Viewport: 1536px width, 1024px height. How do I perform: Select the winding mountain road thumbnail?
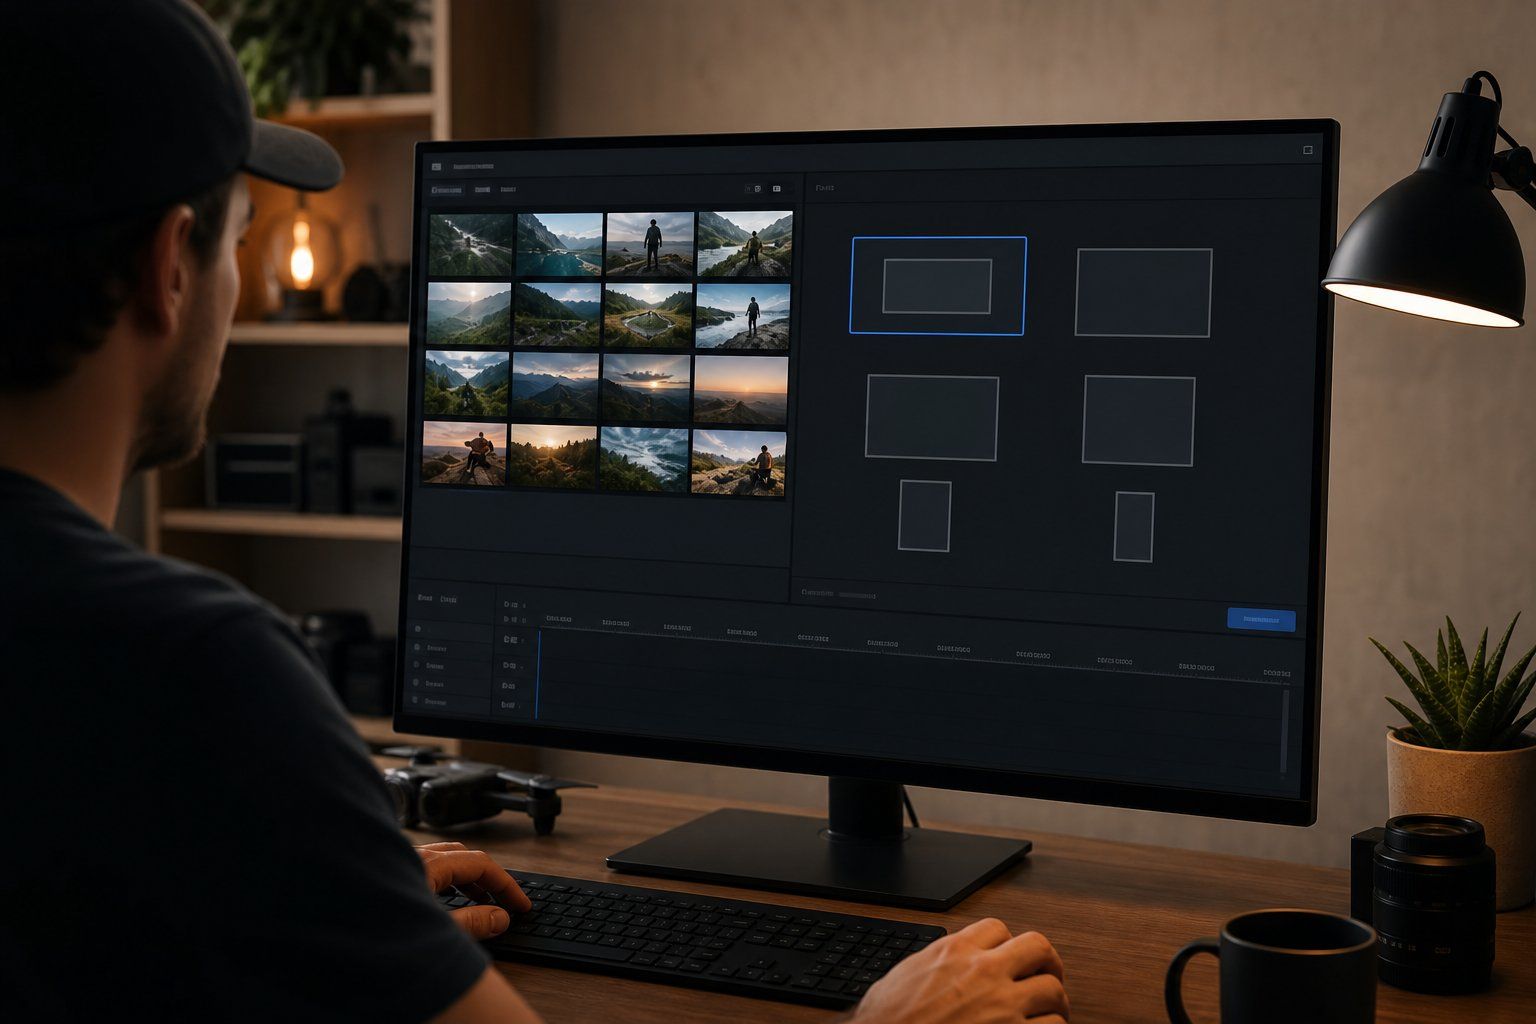471,243
